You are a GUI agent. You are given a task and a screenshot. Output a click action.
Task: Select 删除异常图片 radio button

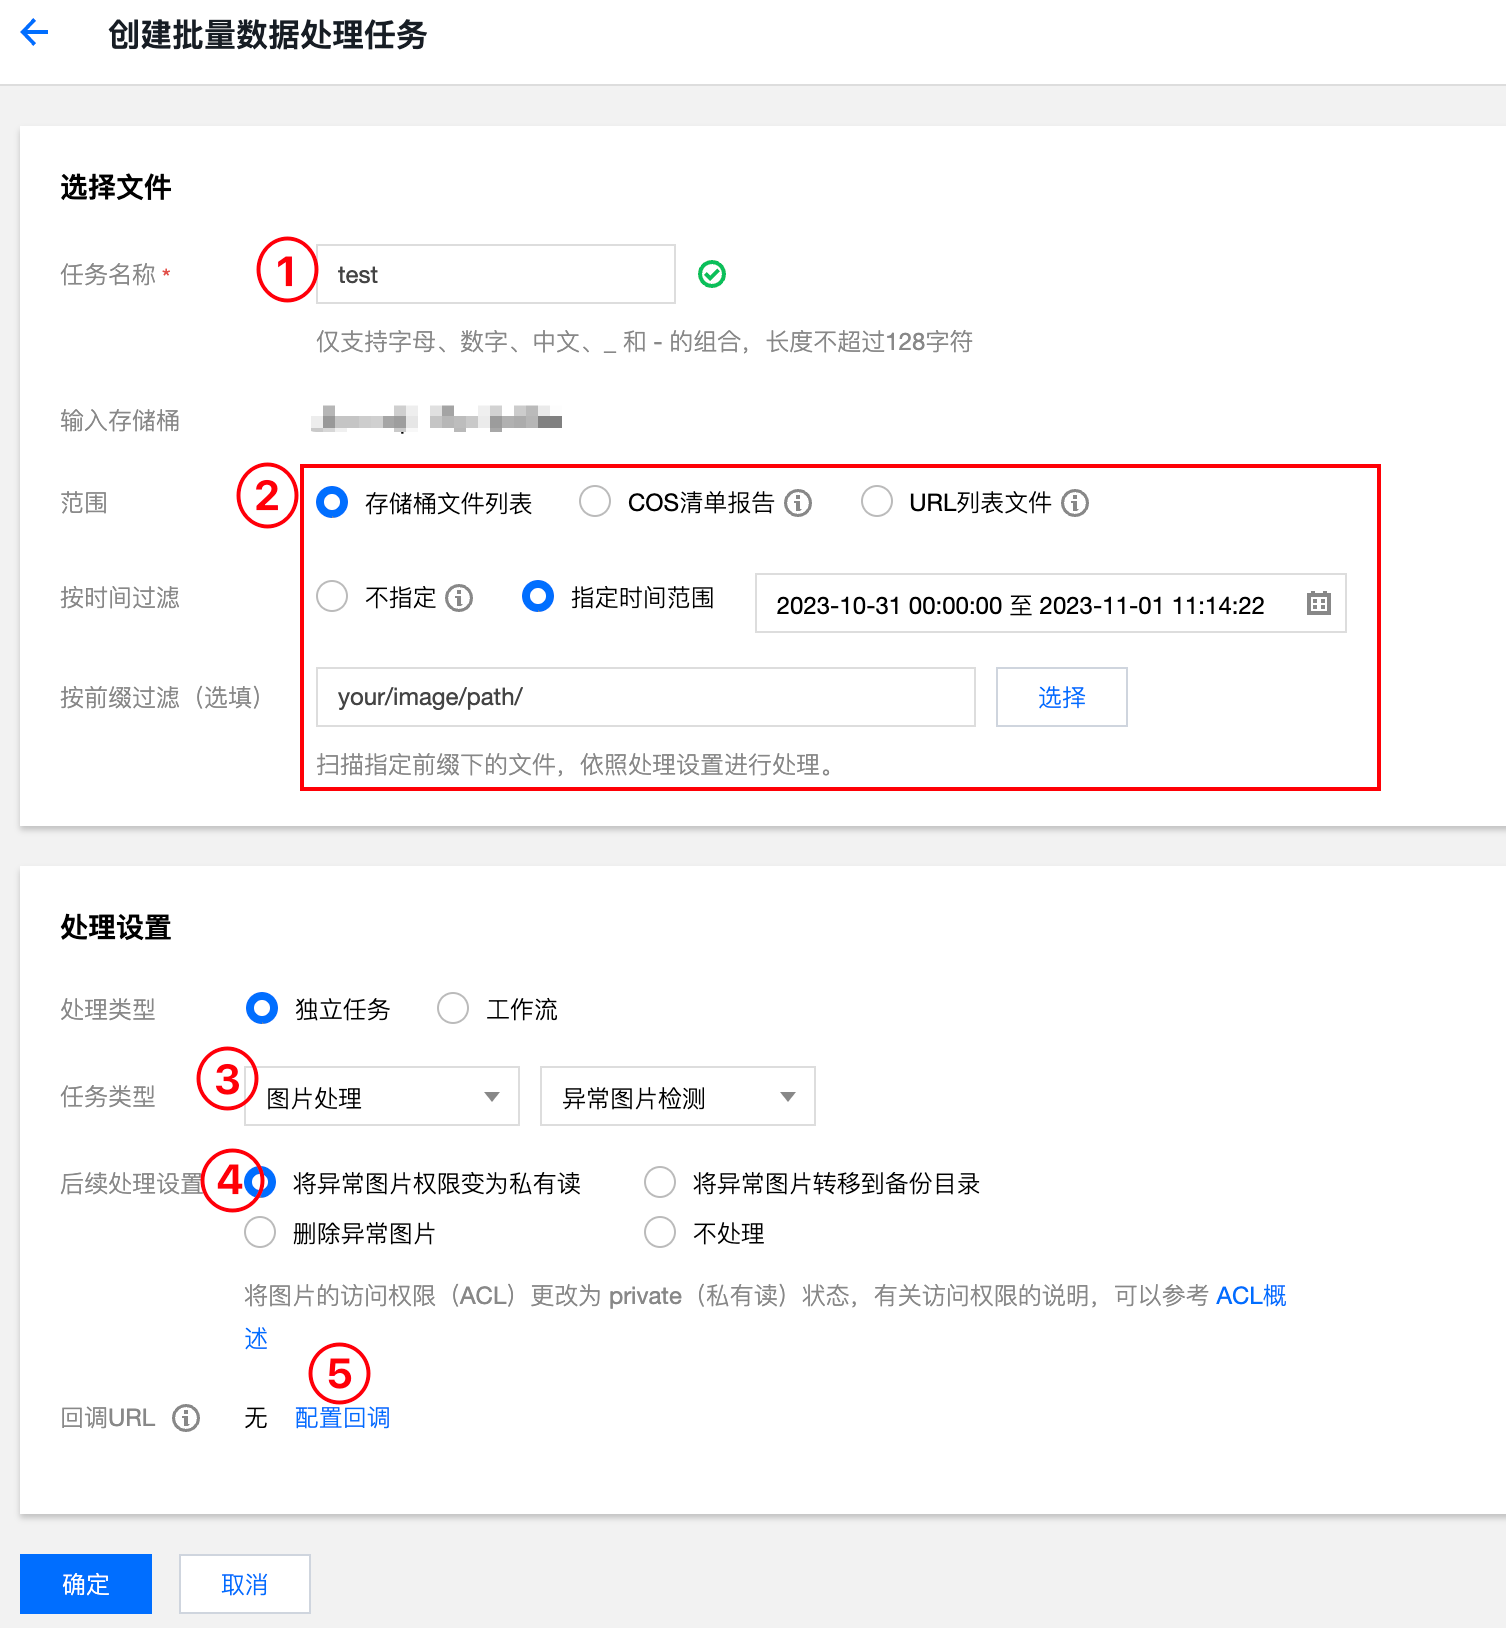tap(260, 1232)
